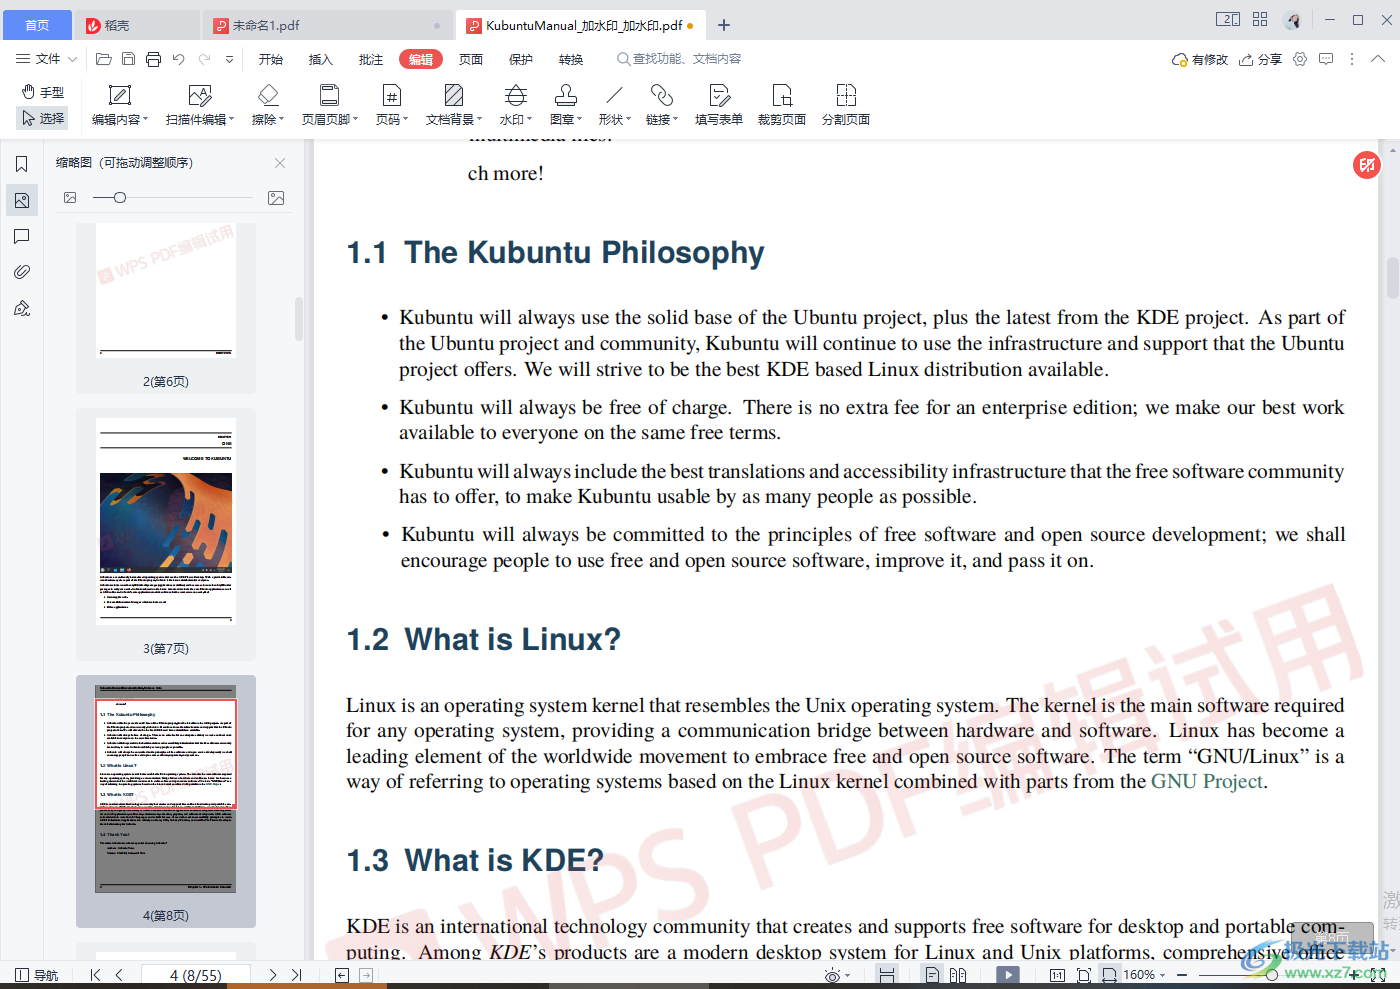The width and height of the screenshot is (1400, 989).
Task: Click the large thumbnail size icon
Action: coord(277,198)
